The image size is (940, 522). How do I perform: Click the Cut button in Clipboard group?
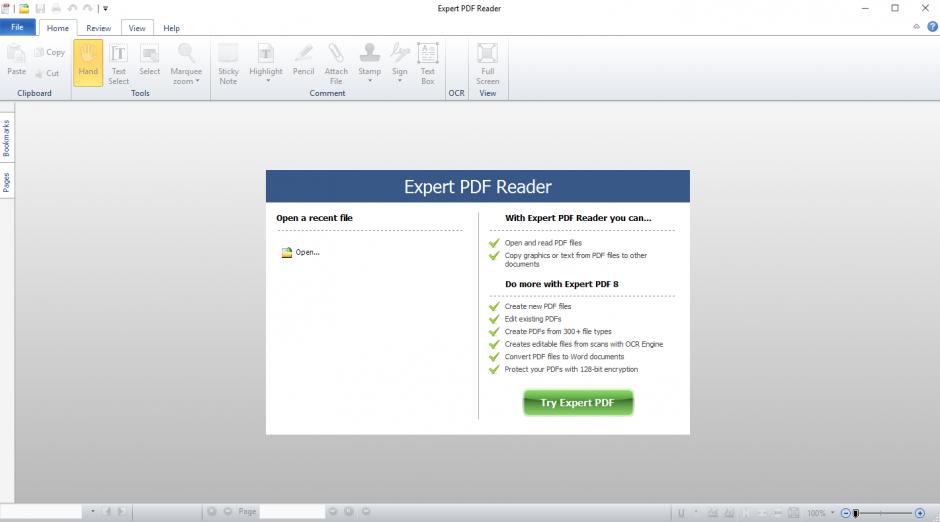[47, 73]
